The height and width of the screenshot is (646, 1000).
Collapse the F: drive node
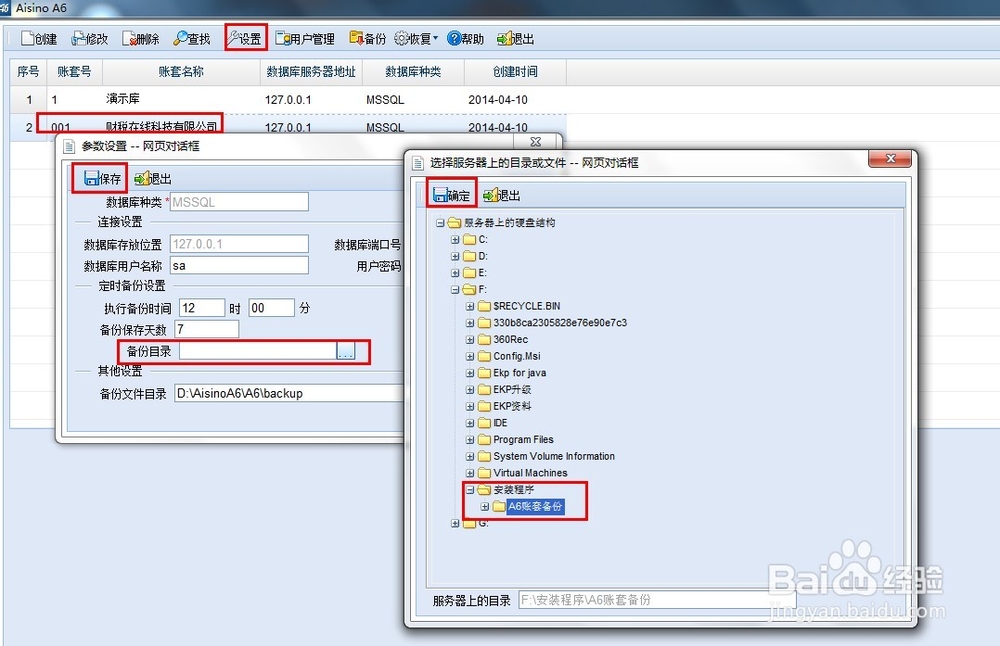coord(455,290)
